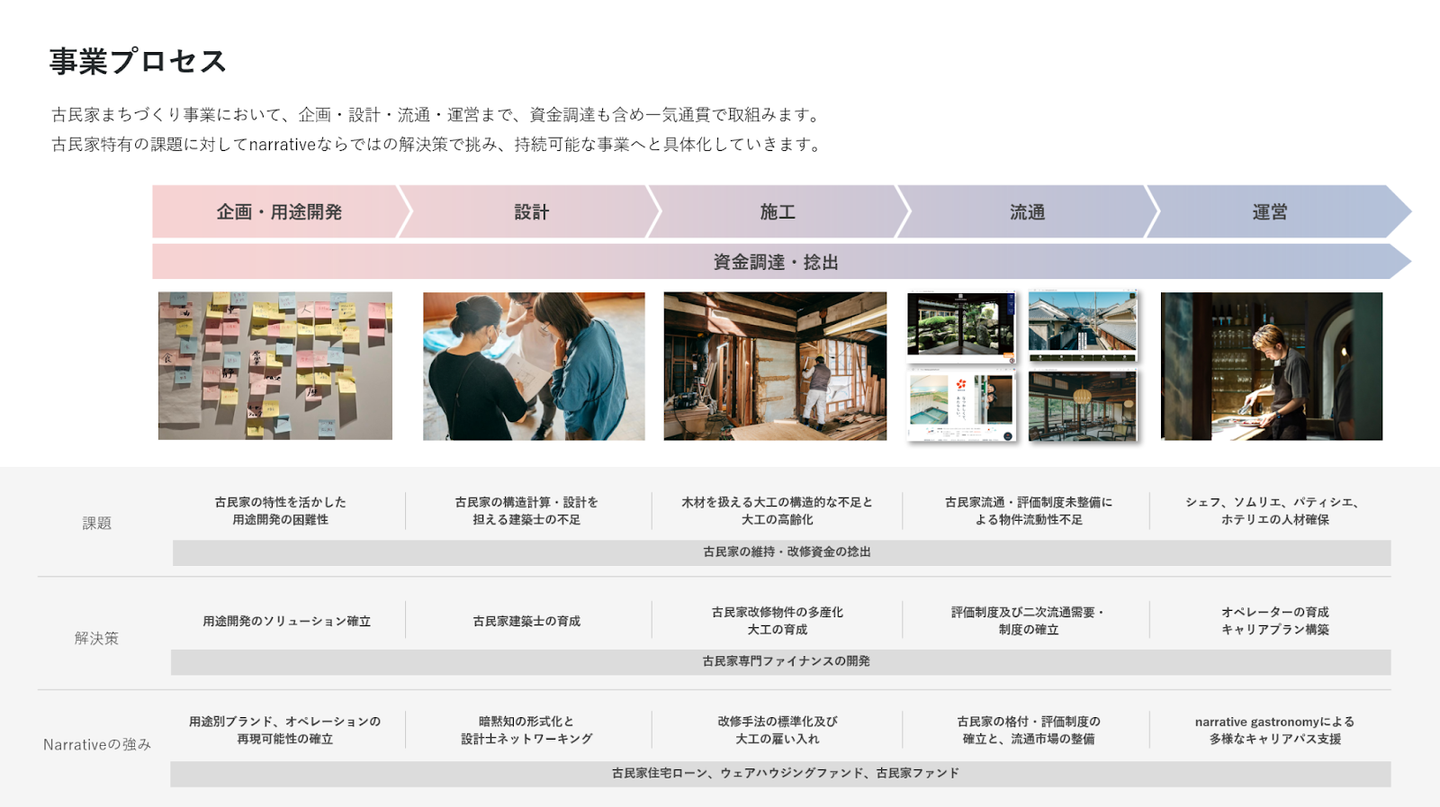1440x807 pixels.
Task: Open the website screenshots collage image
Action: 1022,366
